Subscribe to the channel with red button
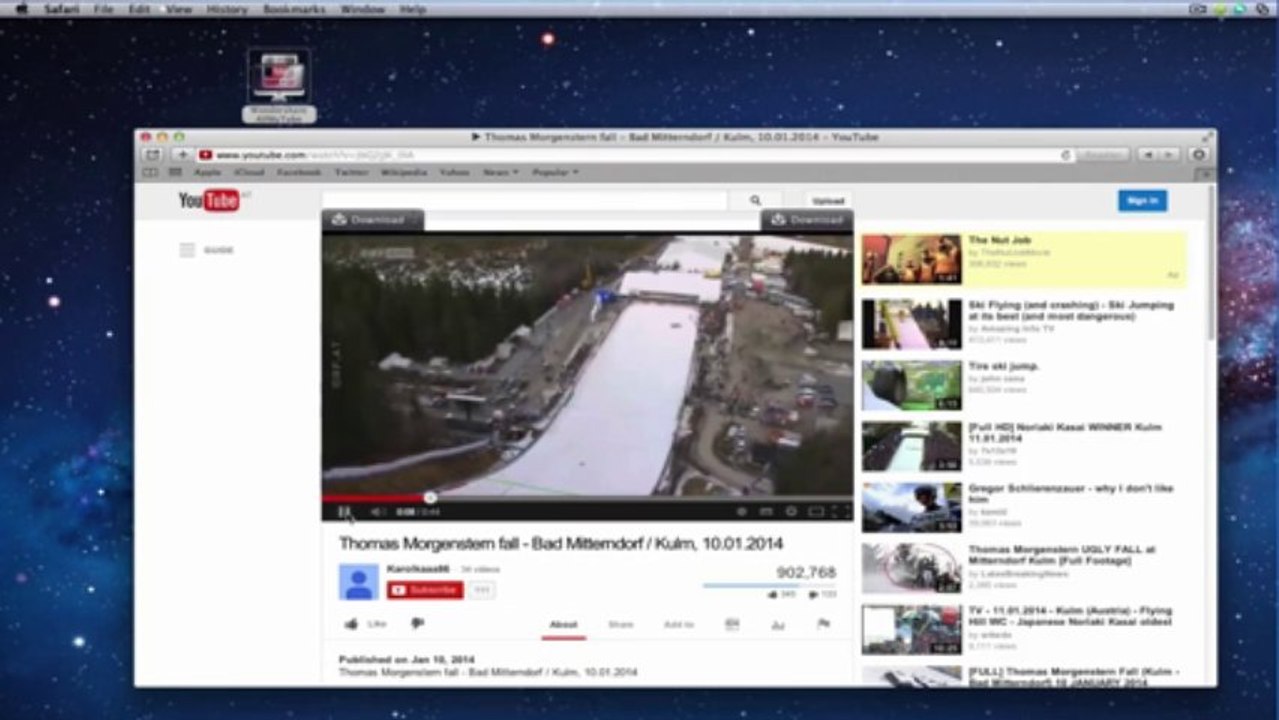Viewport: 1279px width, 720px height. click(425, 590)
